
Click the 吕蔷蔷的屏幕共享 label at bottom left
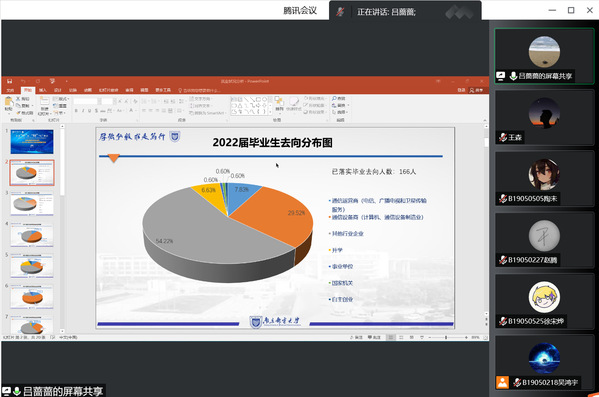point(63,391)
